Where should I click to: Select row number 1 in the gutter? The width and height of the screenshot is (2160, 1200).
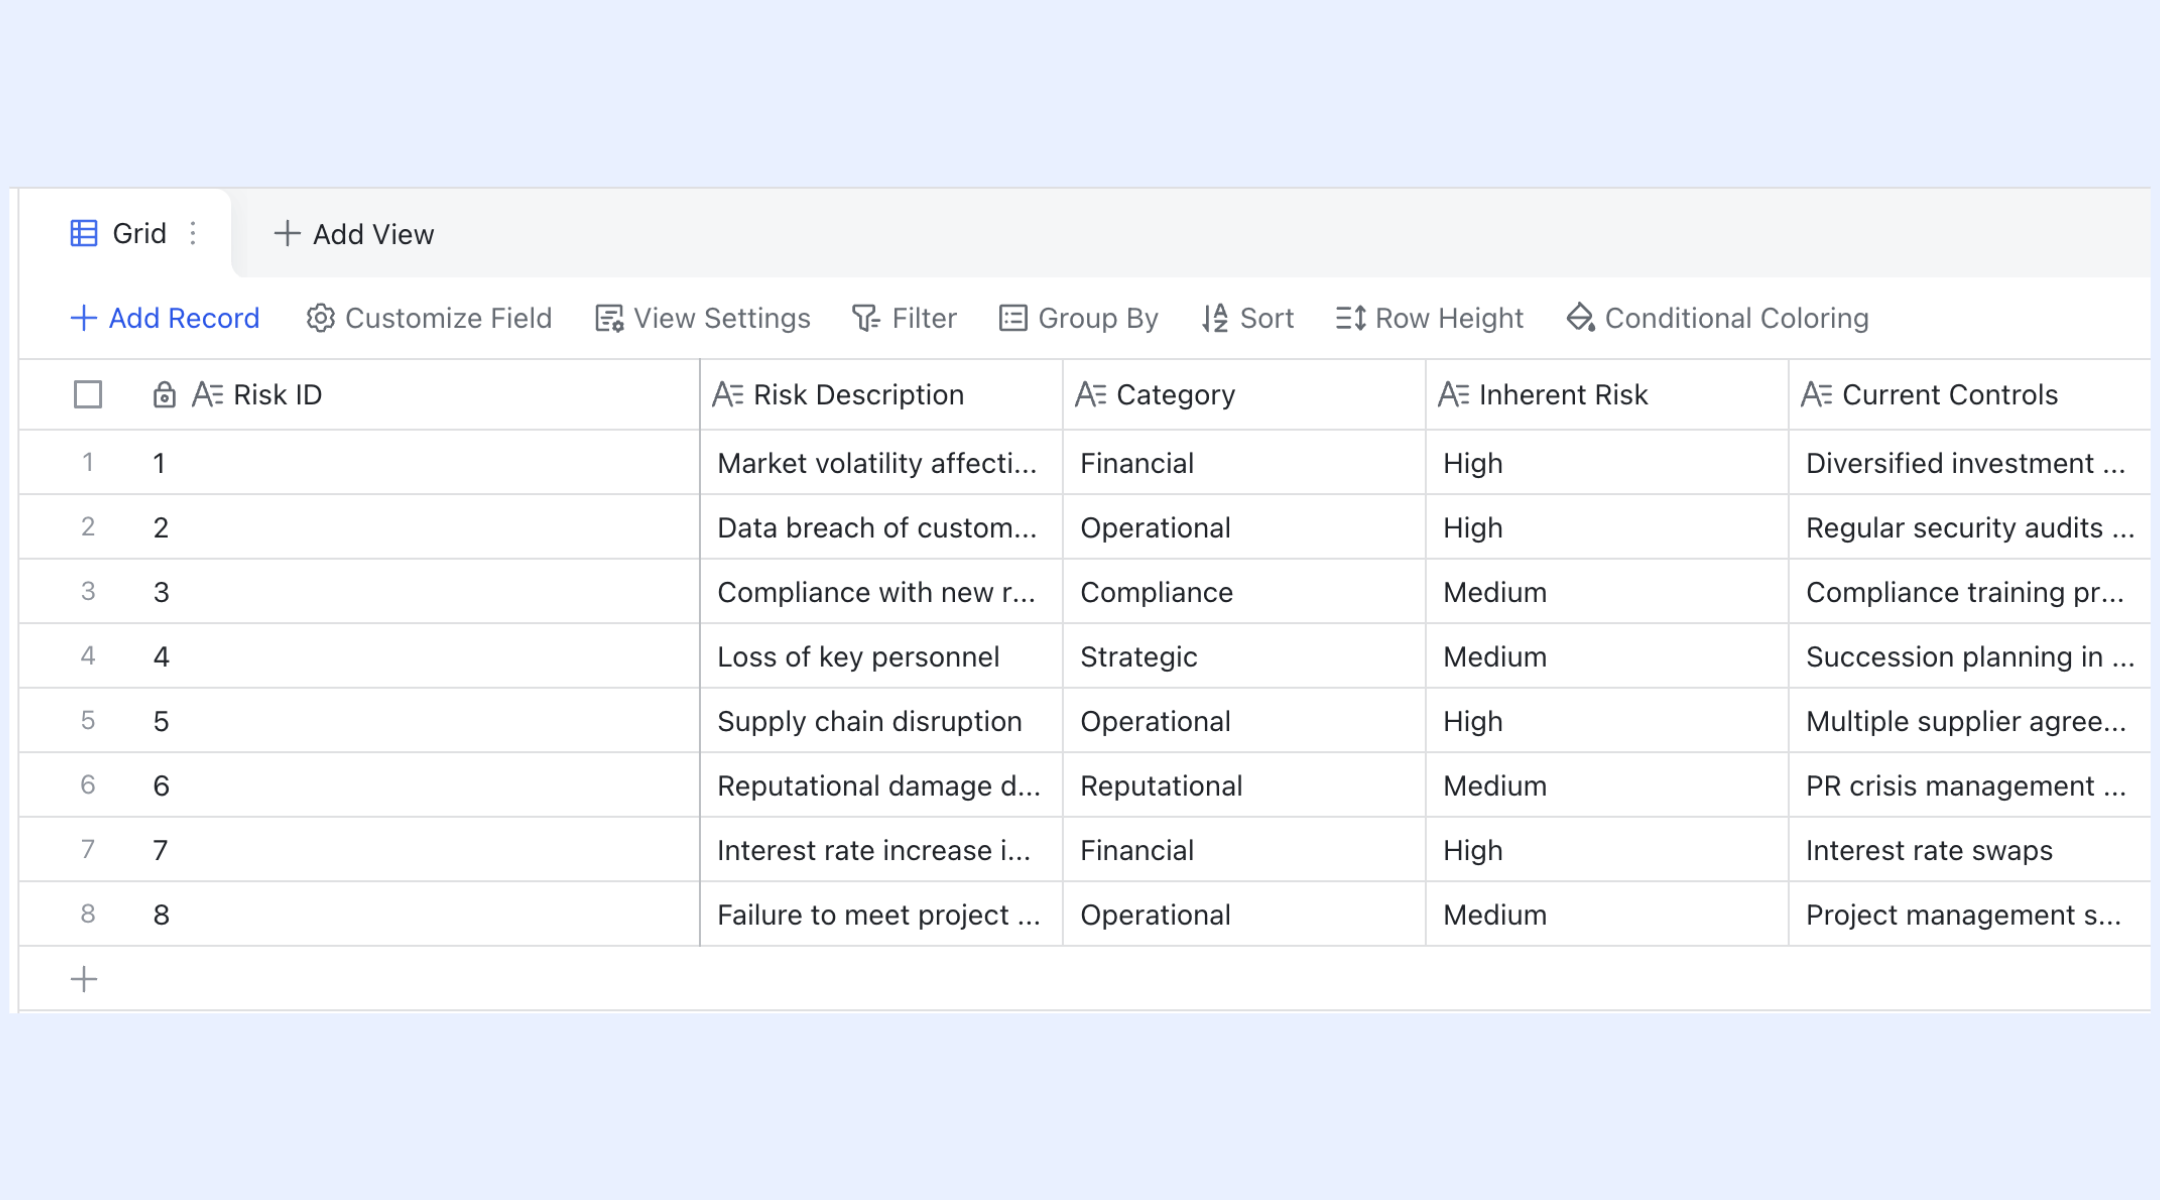(88, 462)
